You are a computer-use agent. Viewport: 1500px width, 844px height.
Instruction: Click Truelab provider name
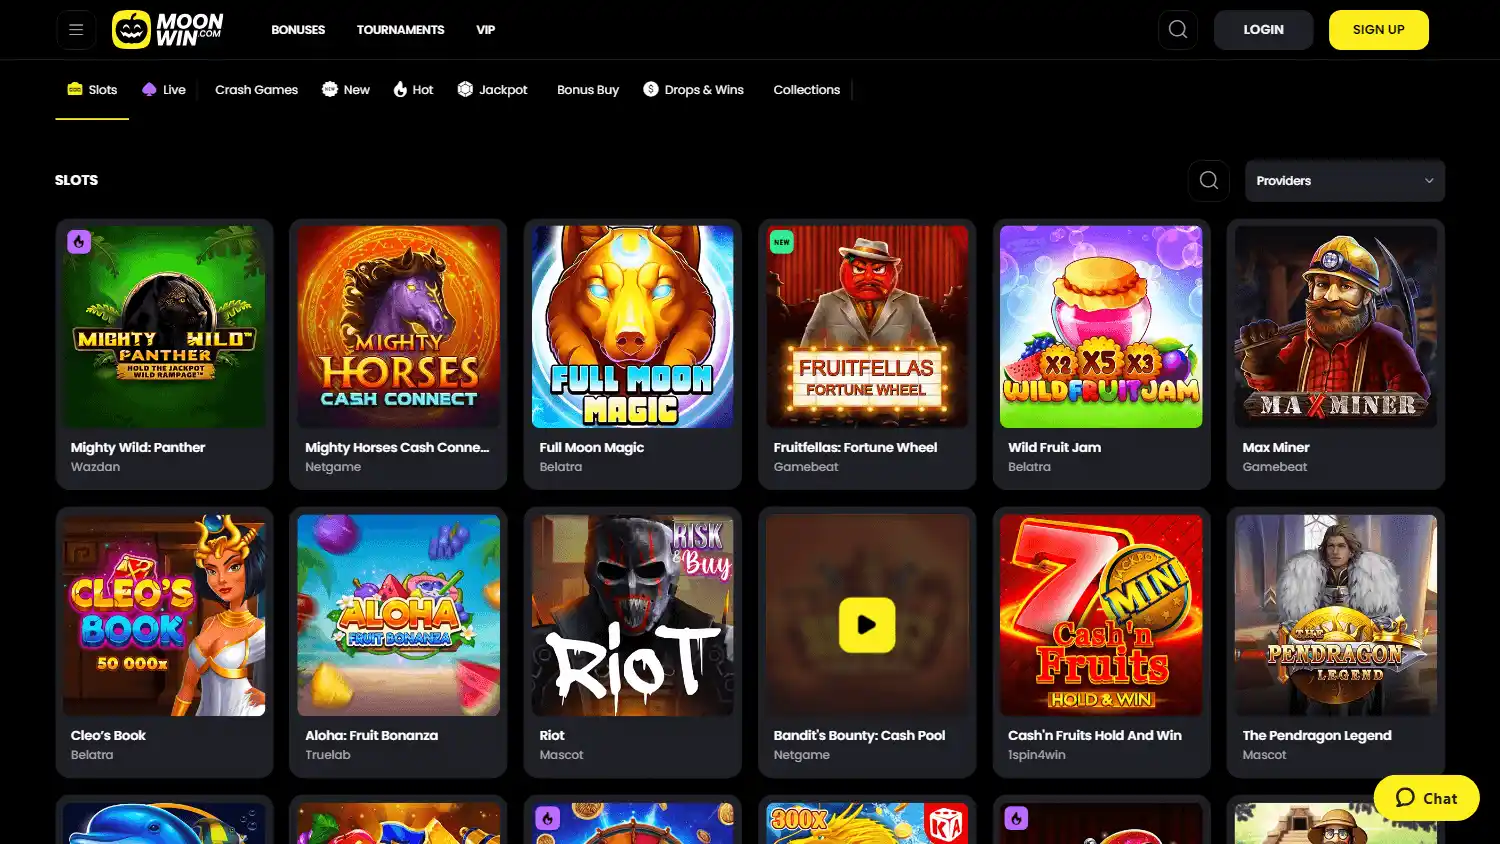pos(328,755)
